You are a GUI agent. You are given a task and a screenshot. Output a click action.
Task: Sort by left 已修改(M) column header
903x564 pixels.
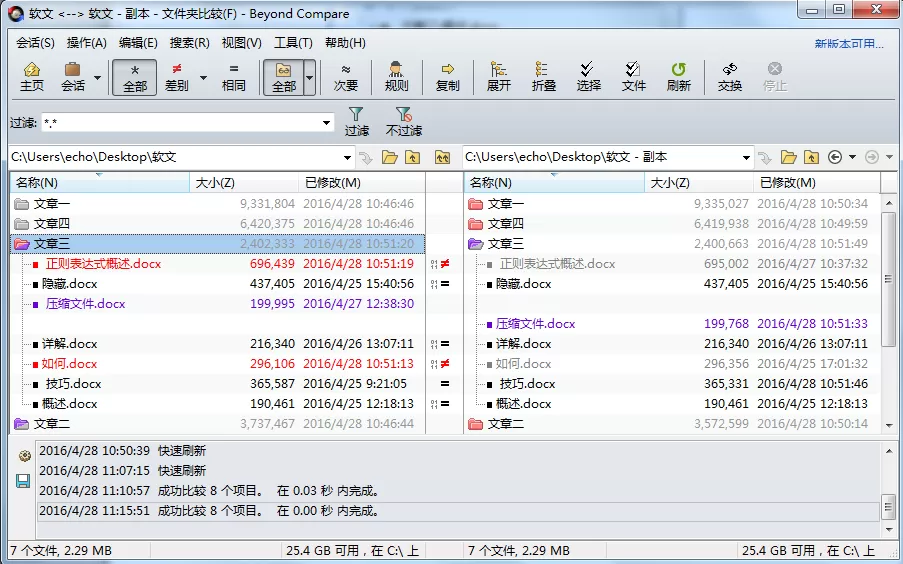(x=362, y=183)
